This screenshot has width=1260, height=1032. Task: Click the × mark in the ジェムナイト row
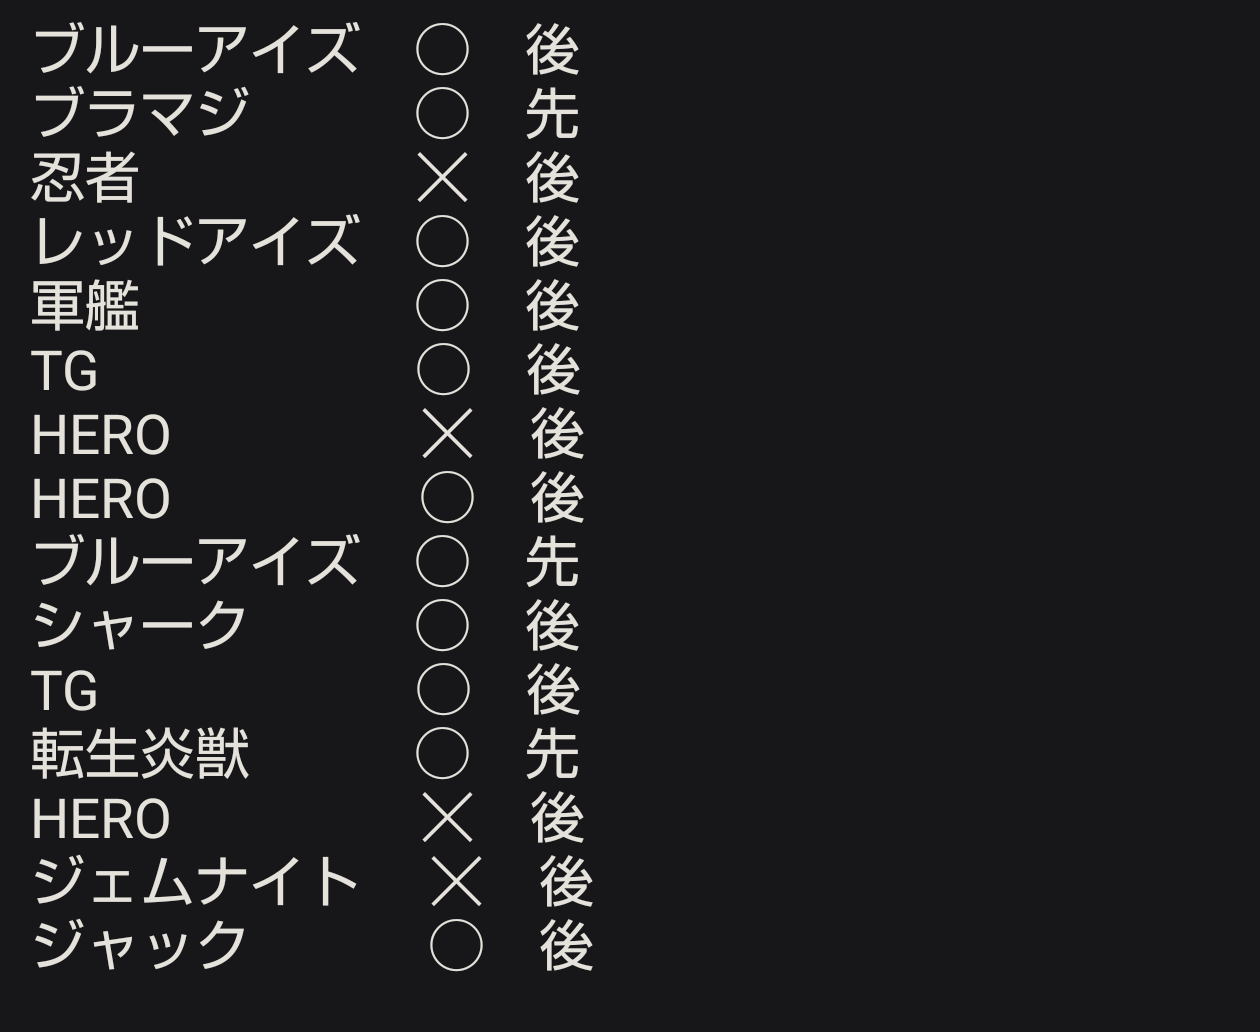(456, 882)
